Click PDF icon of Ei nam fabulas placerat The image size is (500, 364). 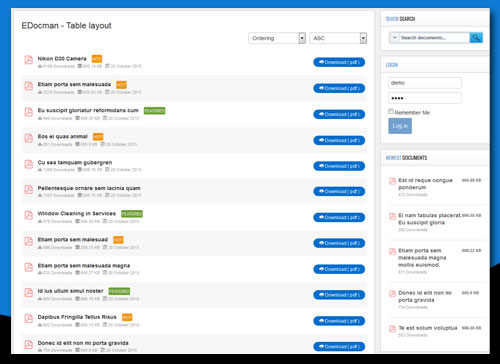392,216
